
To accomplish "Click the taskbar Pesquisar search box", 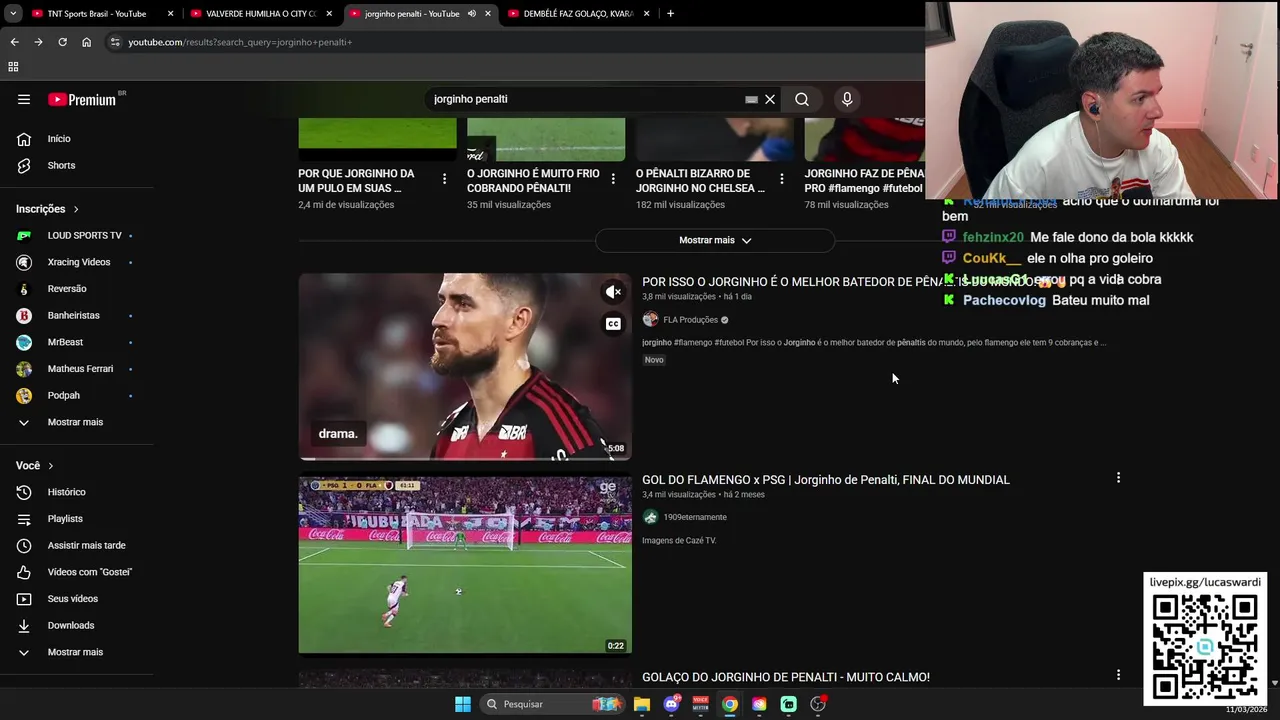I will point(550,704).
